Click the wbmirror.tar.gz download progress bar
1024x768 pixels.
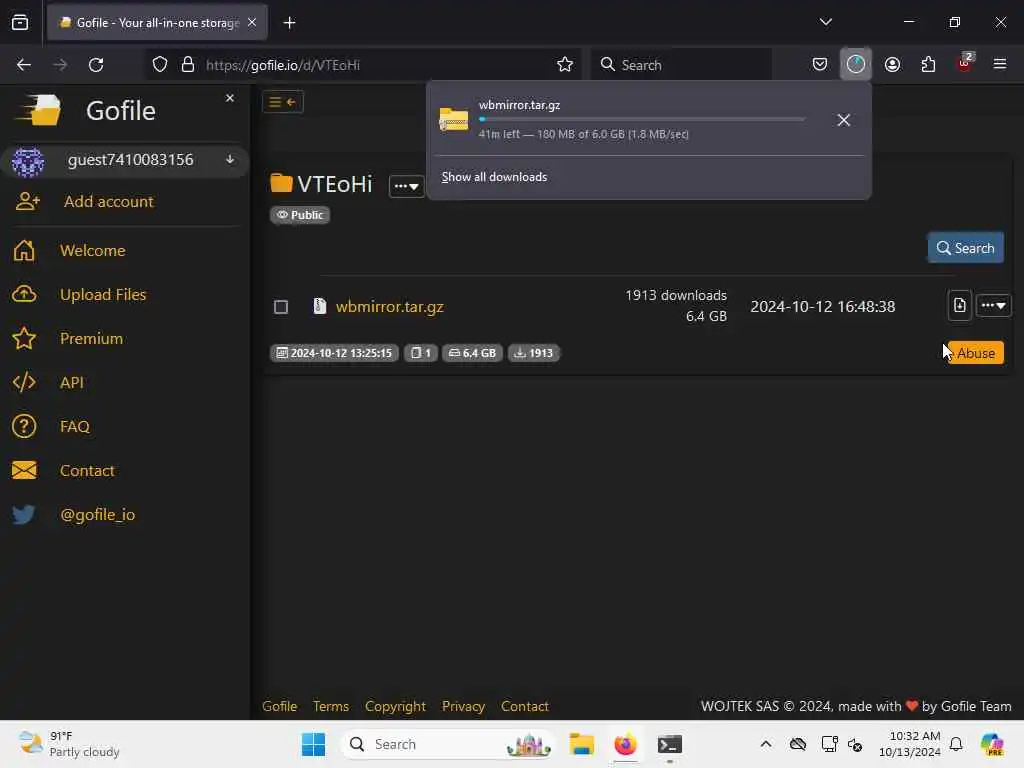(x=643, y=120)
